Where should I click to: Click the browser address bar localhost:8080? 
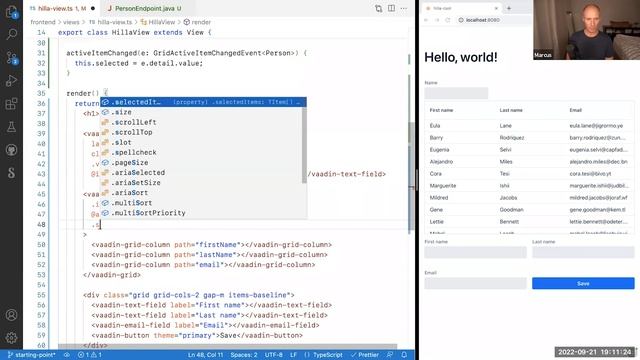tap(482, 20)
